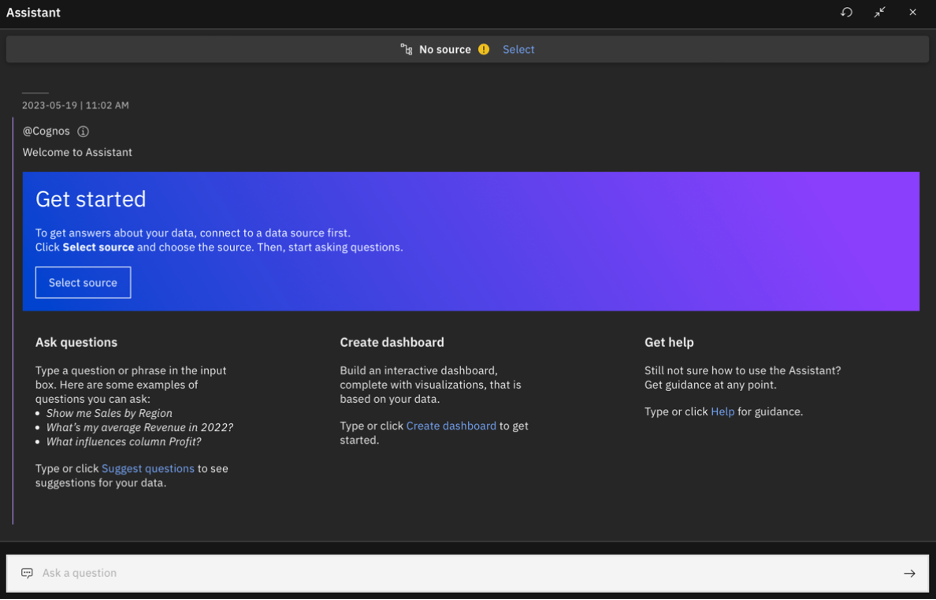Open the info icon next to @Cognos
Image resolution: width=936 pixels, height=600 pixels.
[x=83, y=131]
